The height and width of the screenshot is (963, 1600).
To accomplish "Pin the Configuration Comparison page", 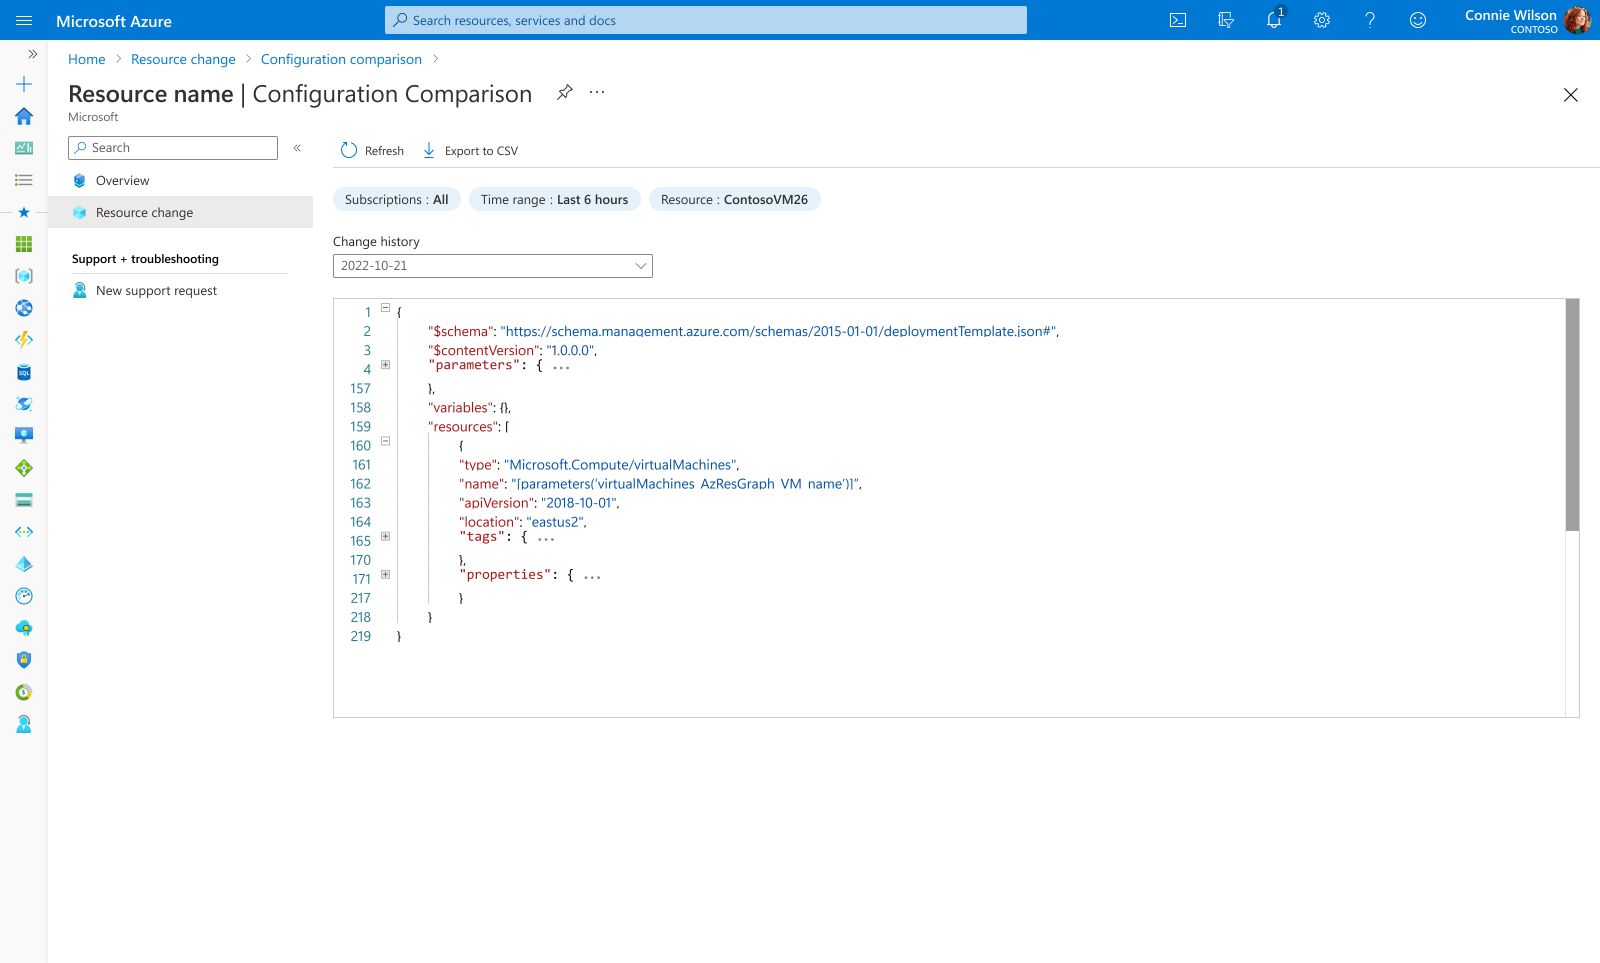I will [x=565, y=92].
